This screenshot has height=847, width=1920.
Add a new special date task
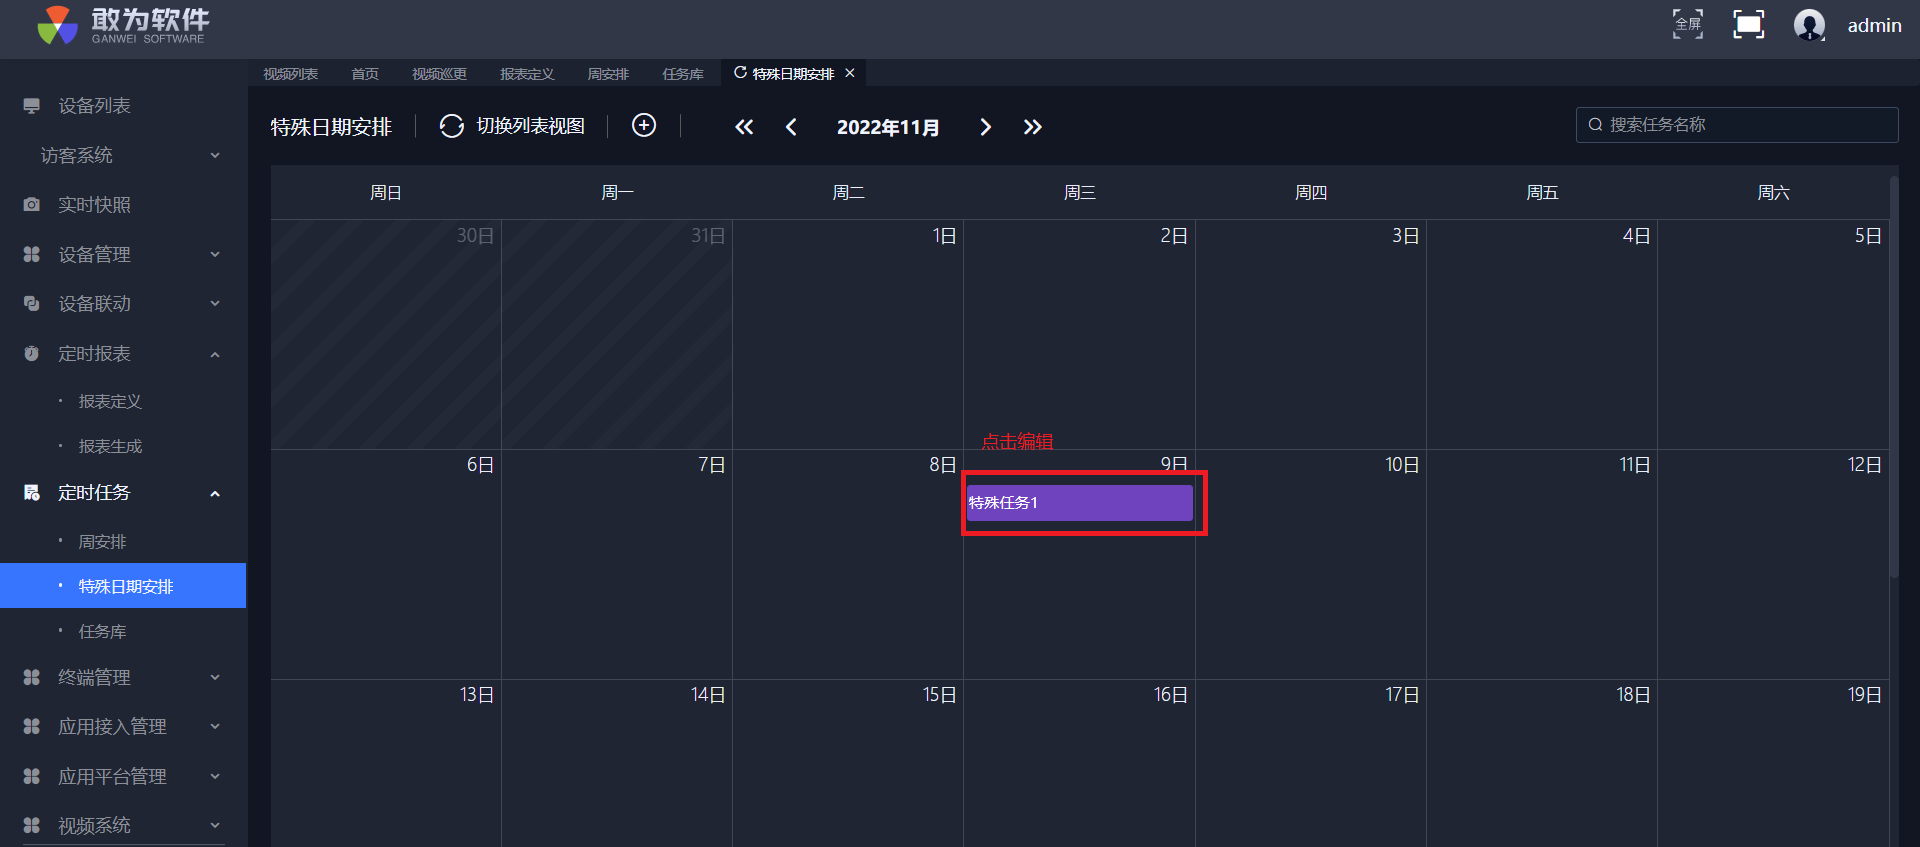pos(644,125)
